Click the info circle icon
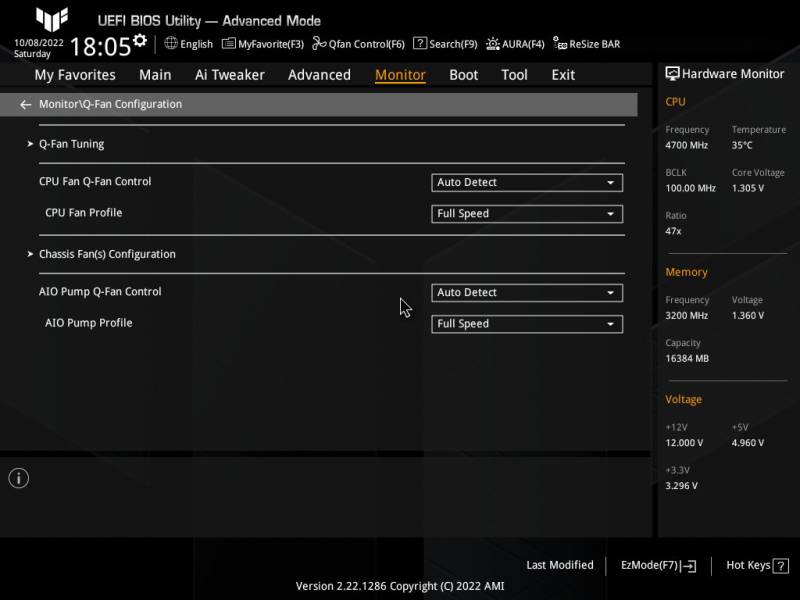Screen dimensions: 800x600 (19, 478)
